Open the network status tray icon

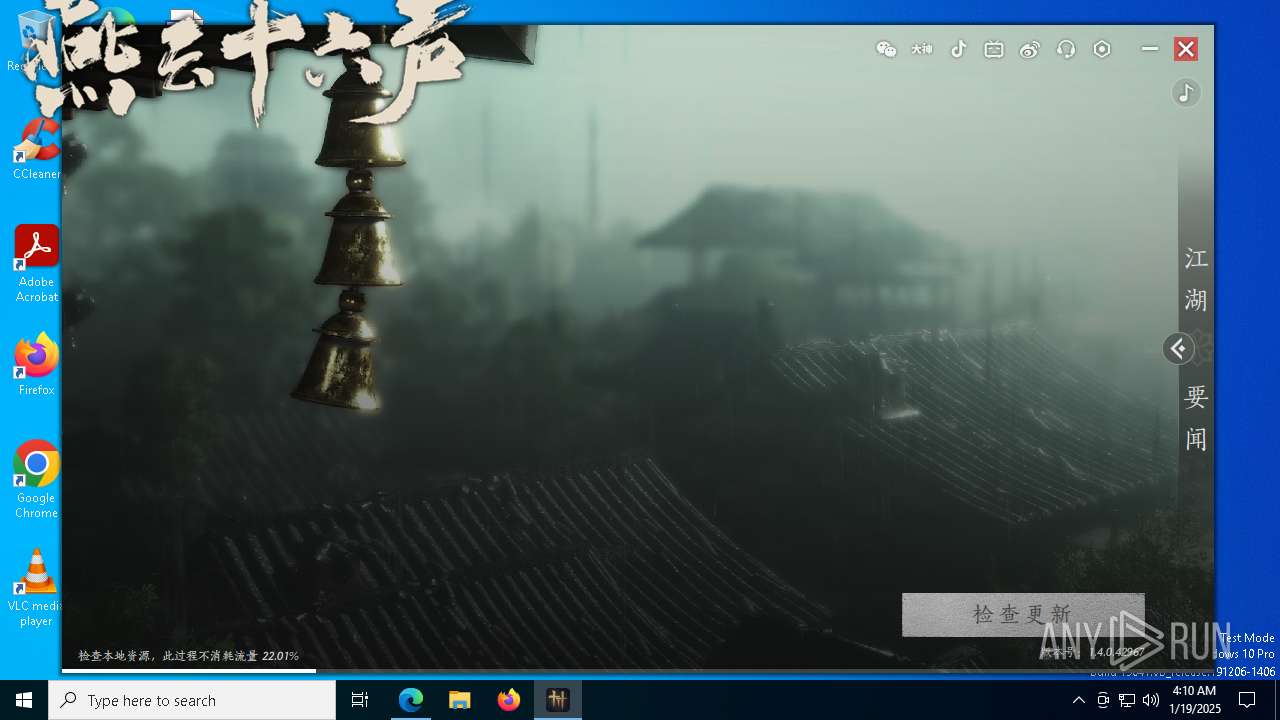(x=1127, y=700)
